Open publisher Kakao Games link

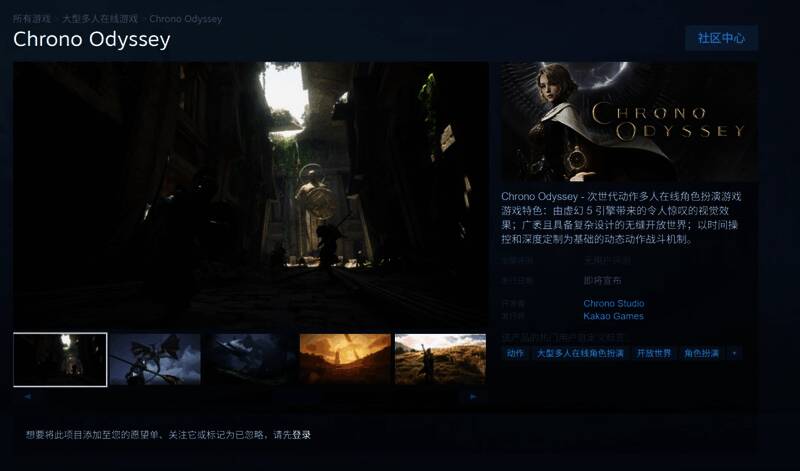tap(613, 316)
